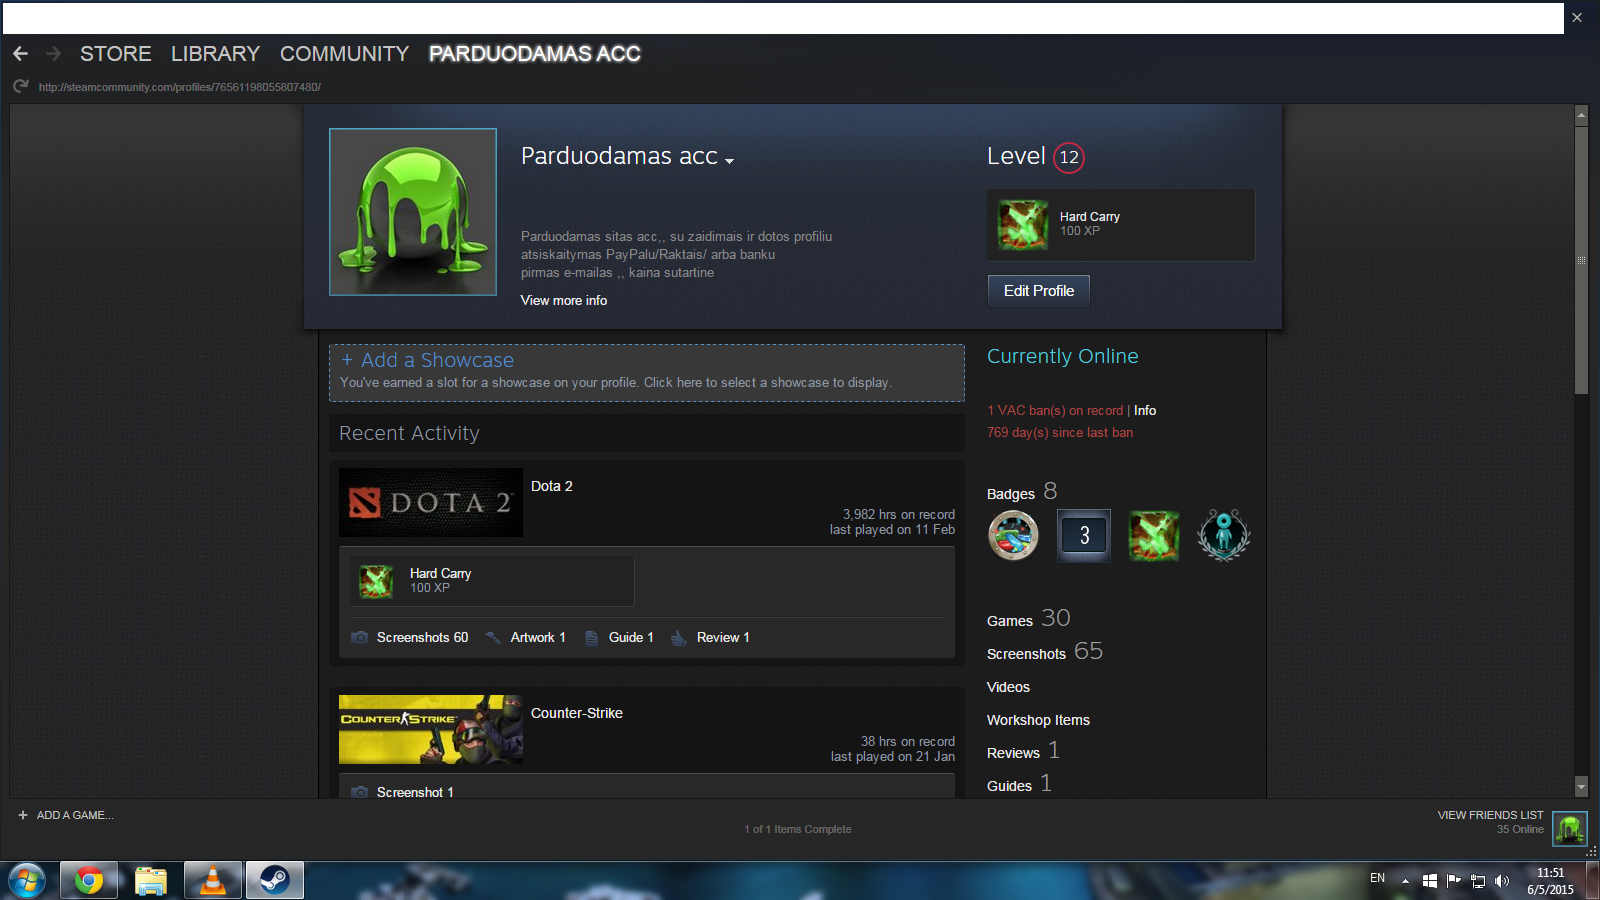Click the steamcommunity profile URL field
1600x900 pixels.
point(180,87)
